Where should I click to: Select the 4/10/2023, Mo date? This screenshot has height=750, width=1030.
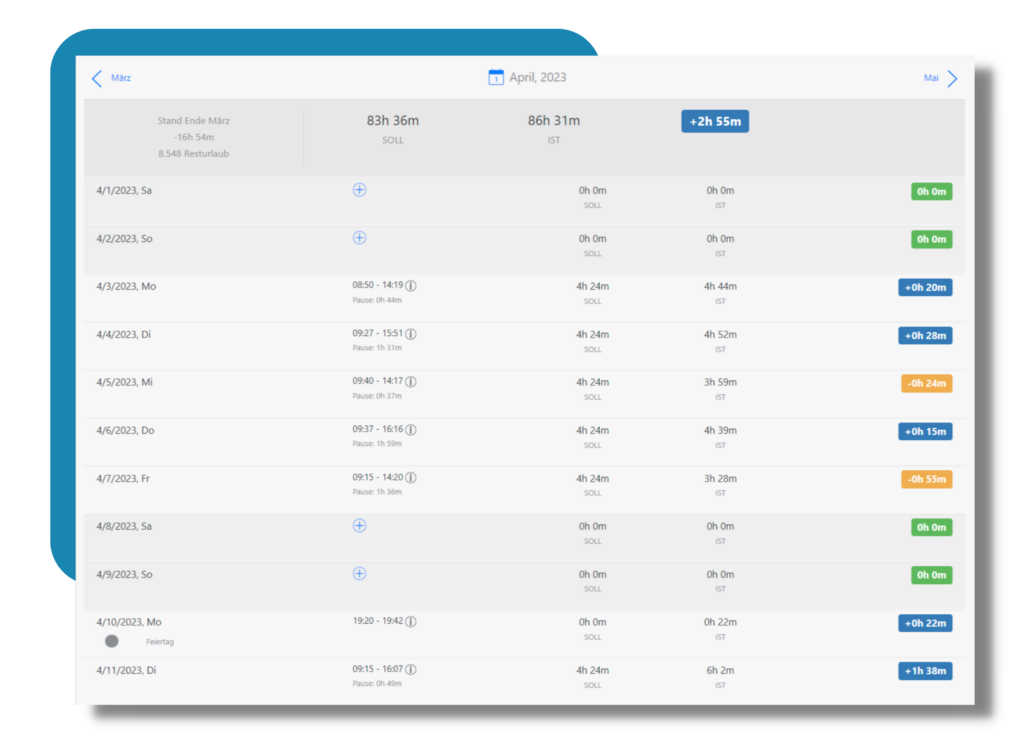129,622
